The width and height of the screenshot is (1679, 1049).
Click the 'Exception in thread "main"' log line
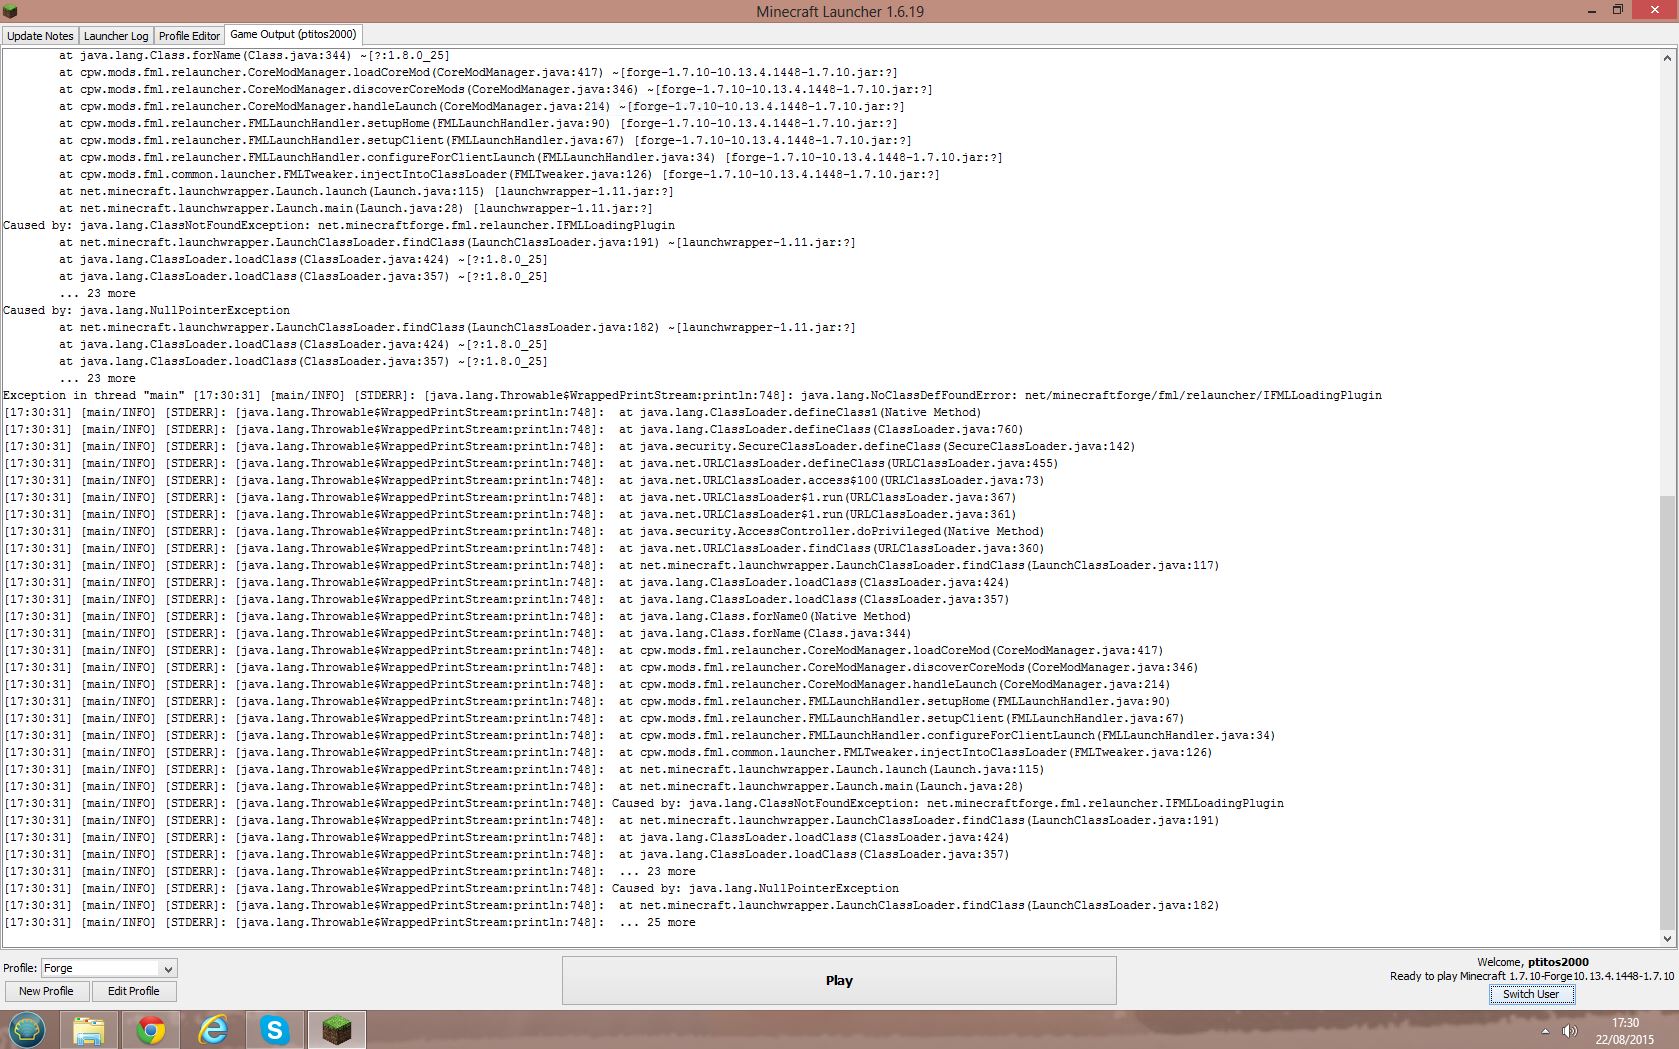coord(692,395)
